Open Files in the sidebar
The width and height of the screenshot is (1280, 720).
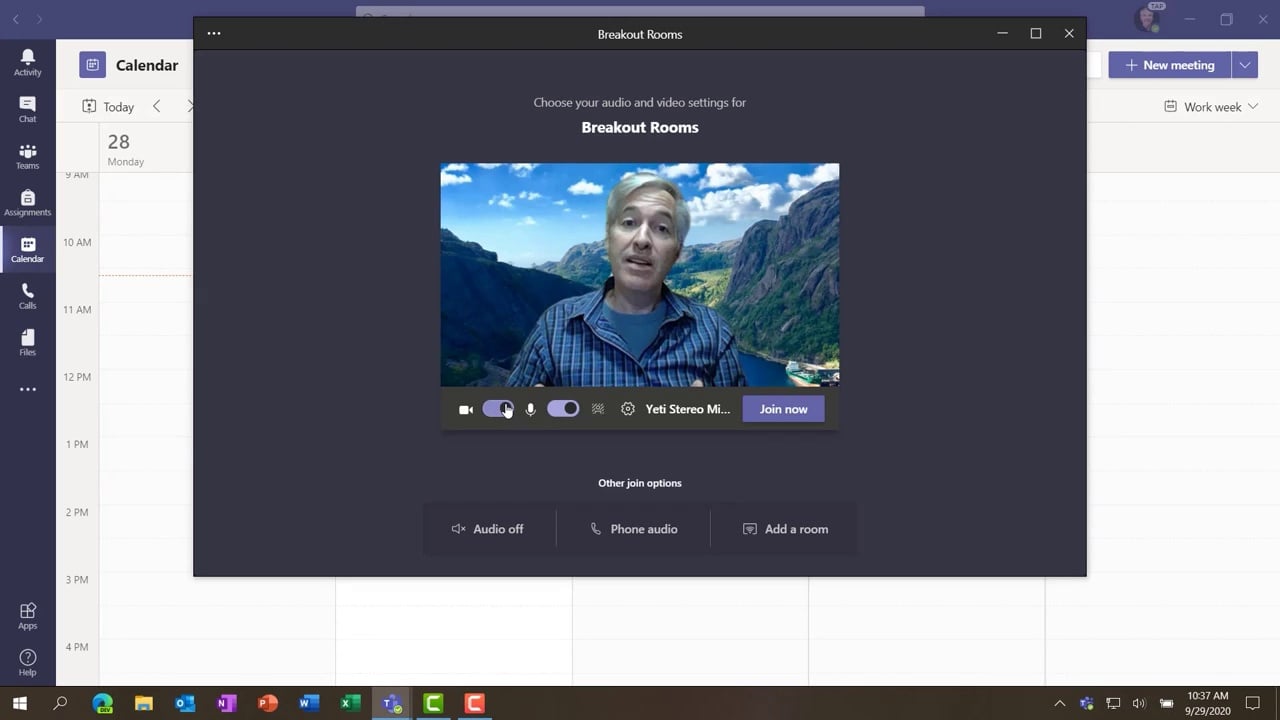[x=27, y=343]
